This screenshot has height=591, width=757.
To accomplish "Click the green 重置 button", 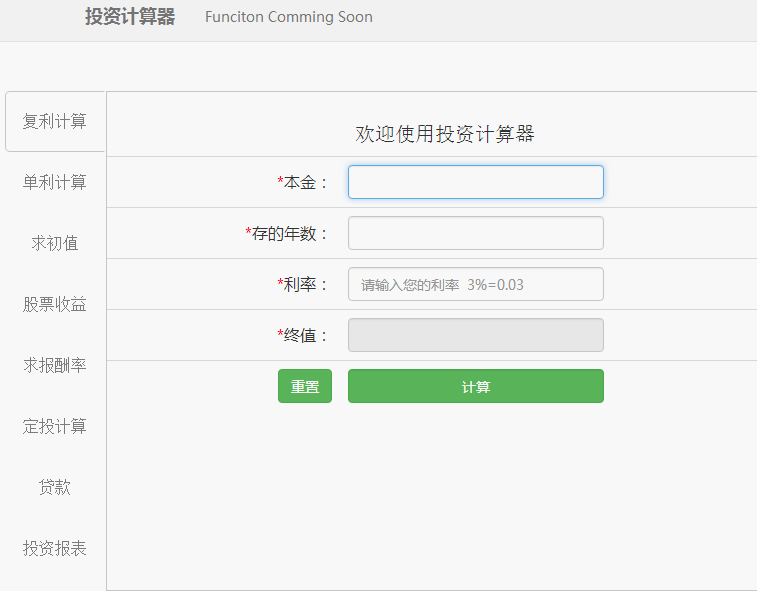I will [305, 386].
